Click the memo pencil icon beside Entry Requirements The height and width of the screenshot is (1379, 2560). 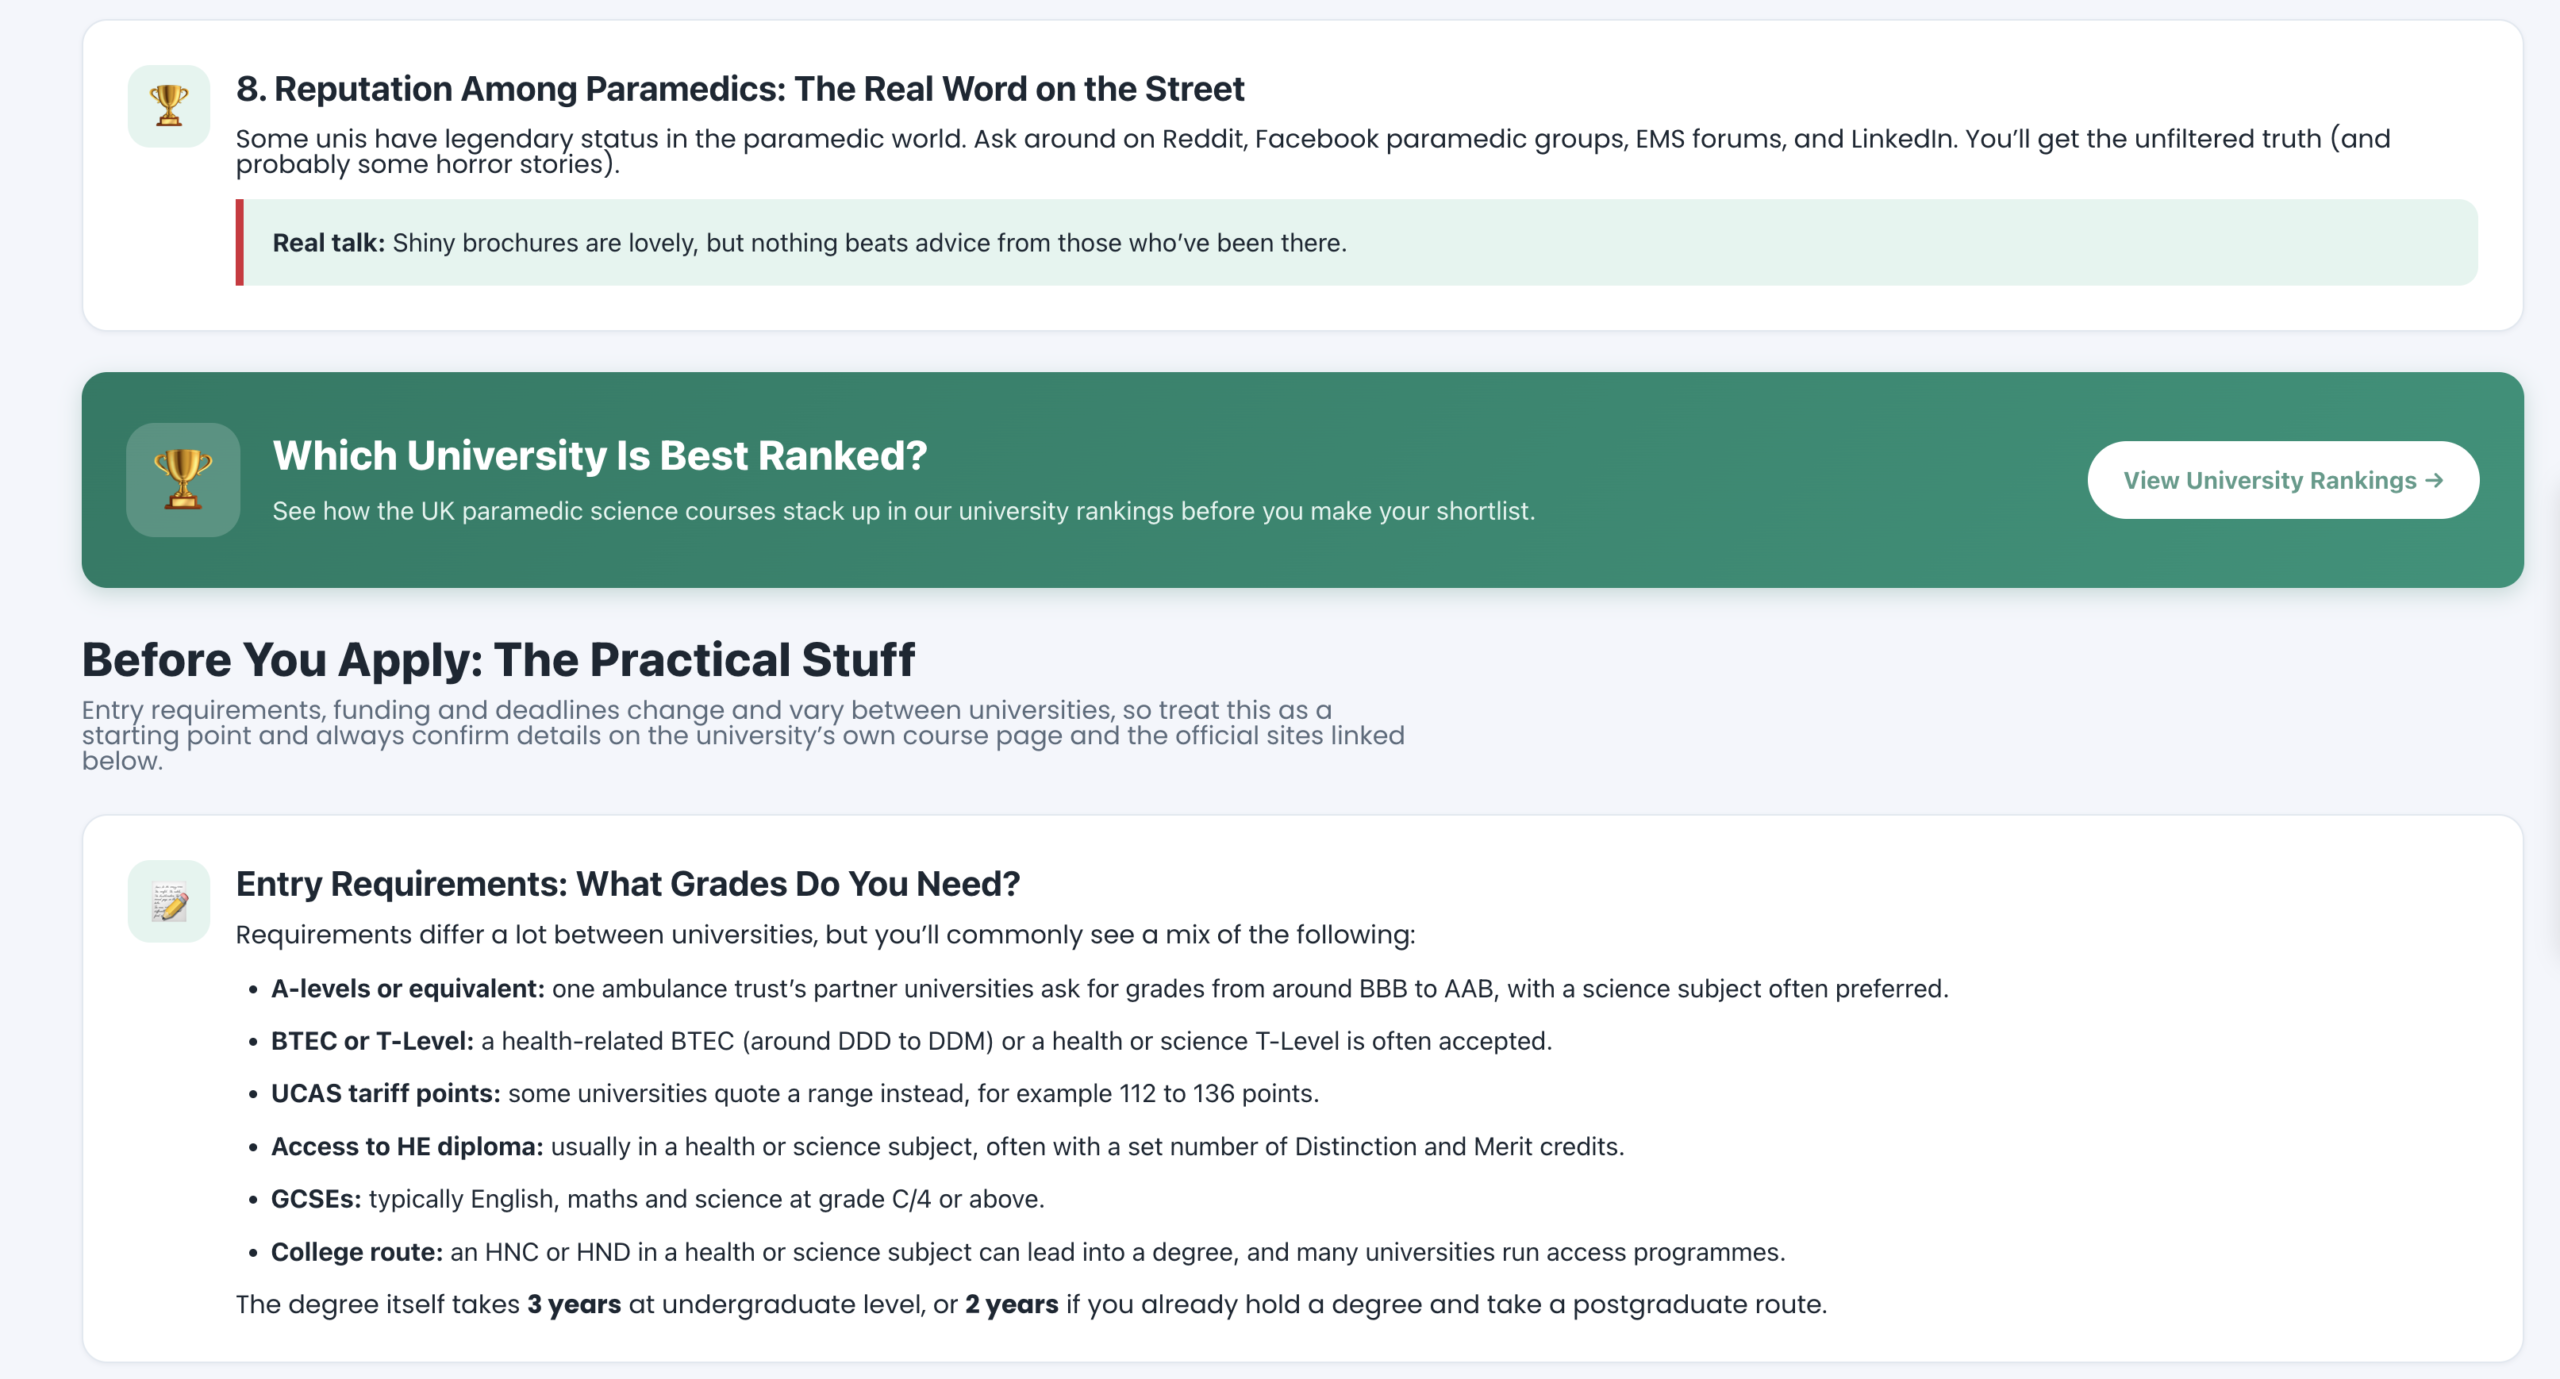point(169,901)
